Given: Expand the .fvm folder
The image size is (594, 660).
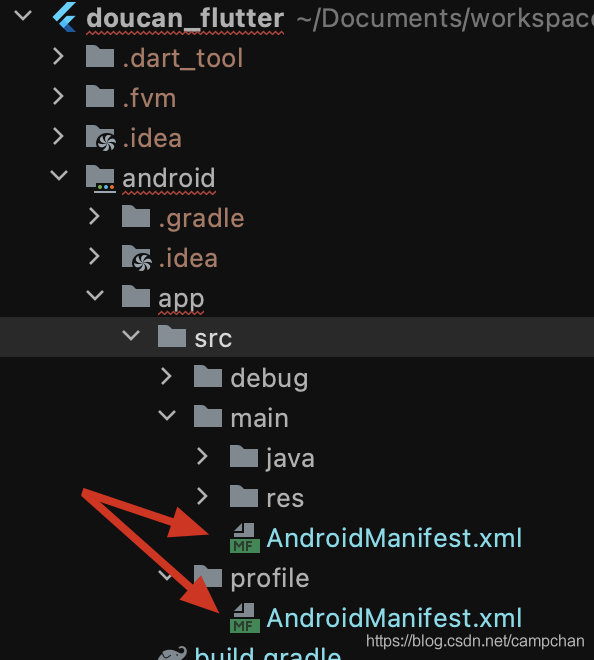Looking at the screenshot, I should pyautogui.click(x=59, y=96).
